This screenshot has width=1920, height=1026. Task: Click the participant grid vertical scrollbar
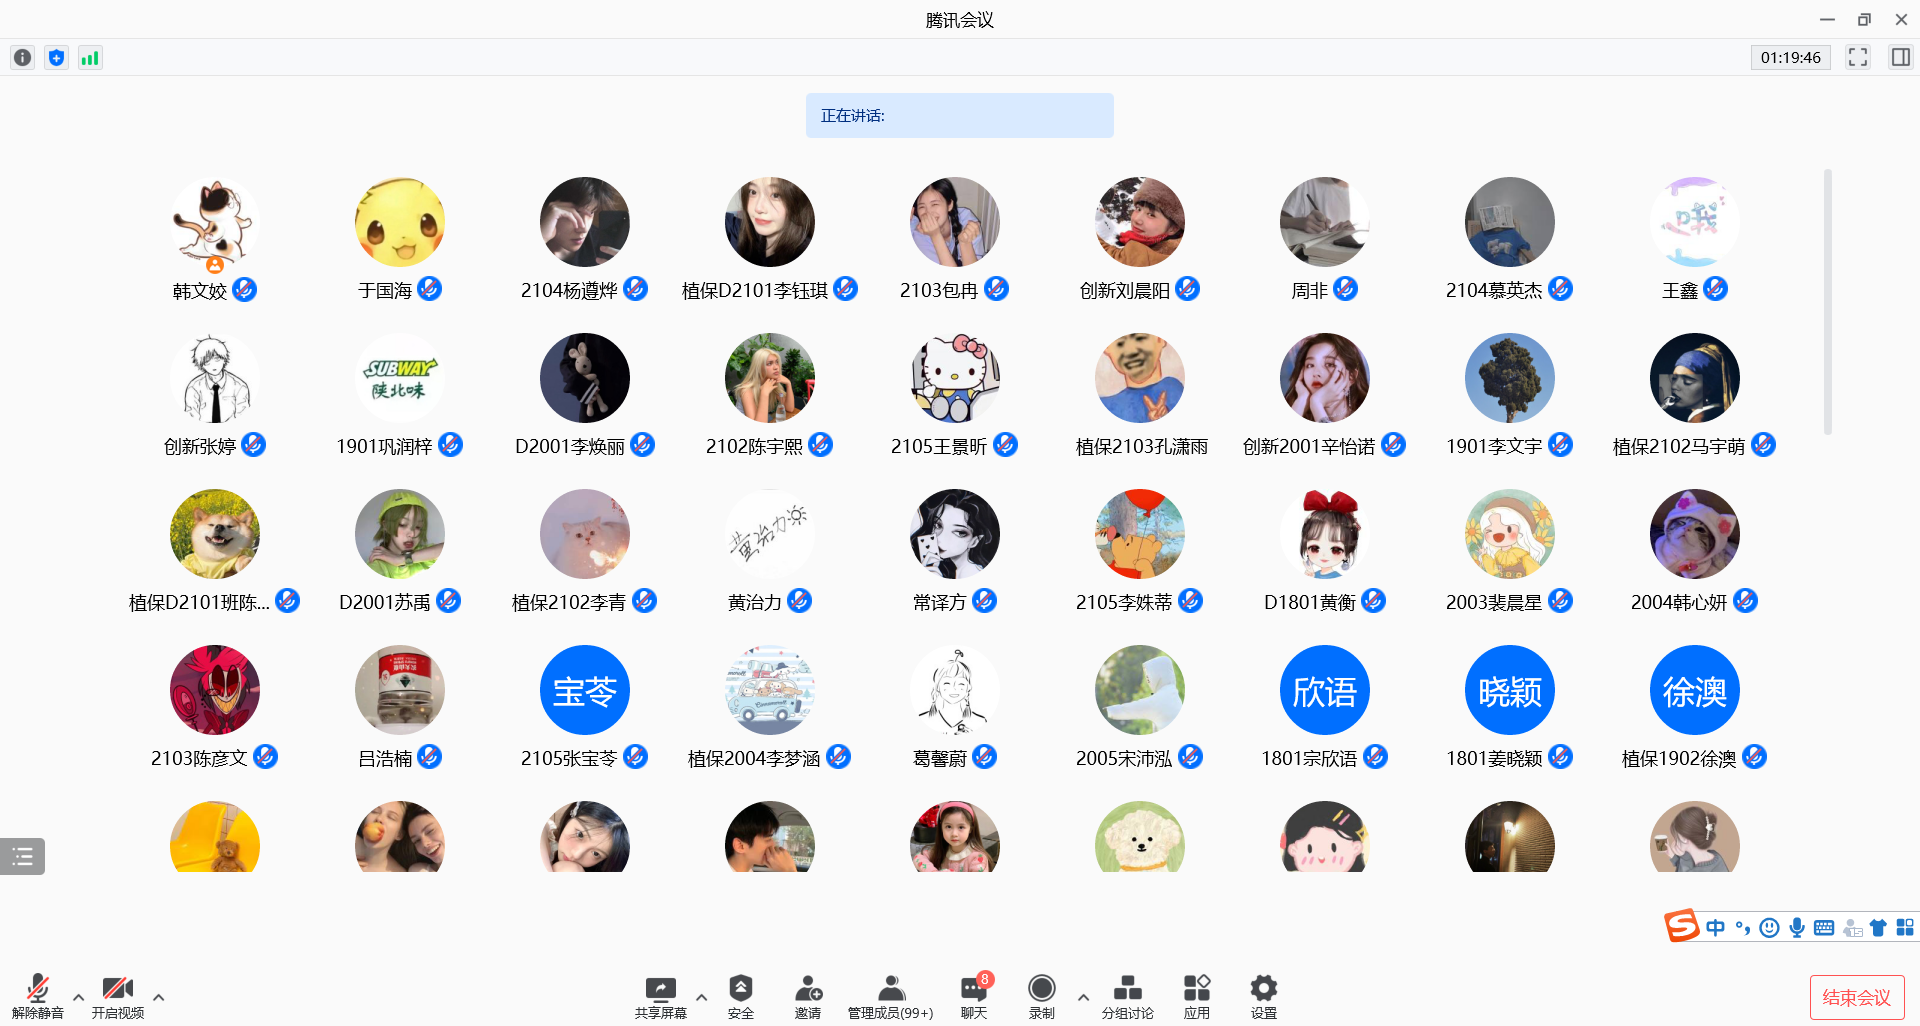coord(1827,300)
